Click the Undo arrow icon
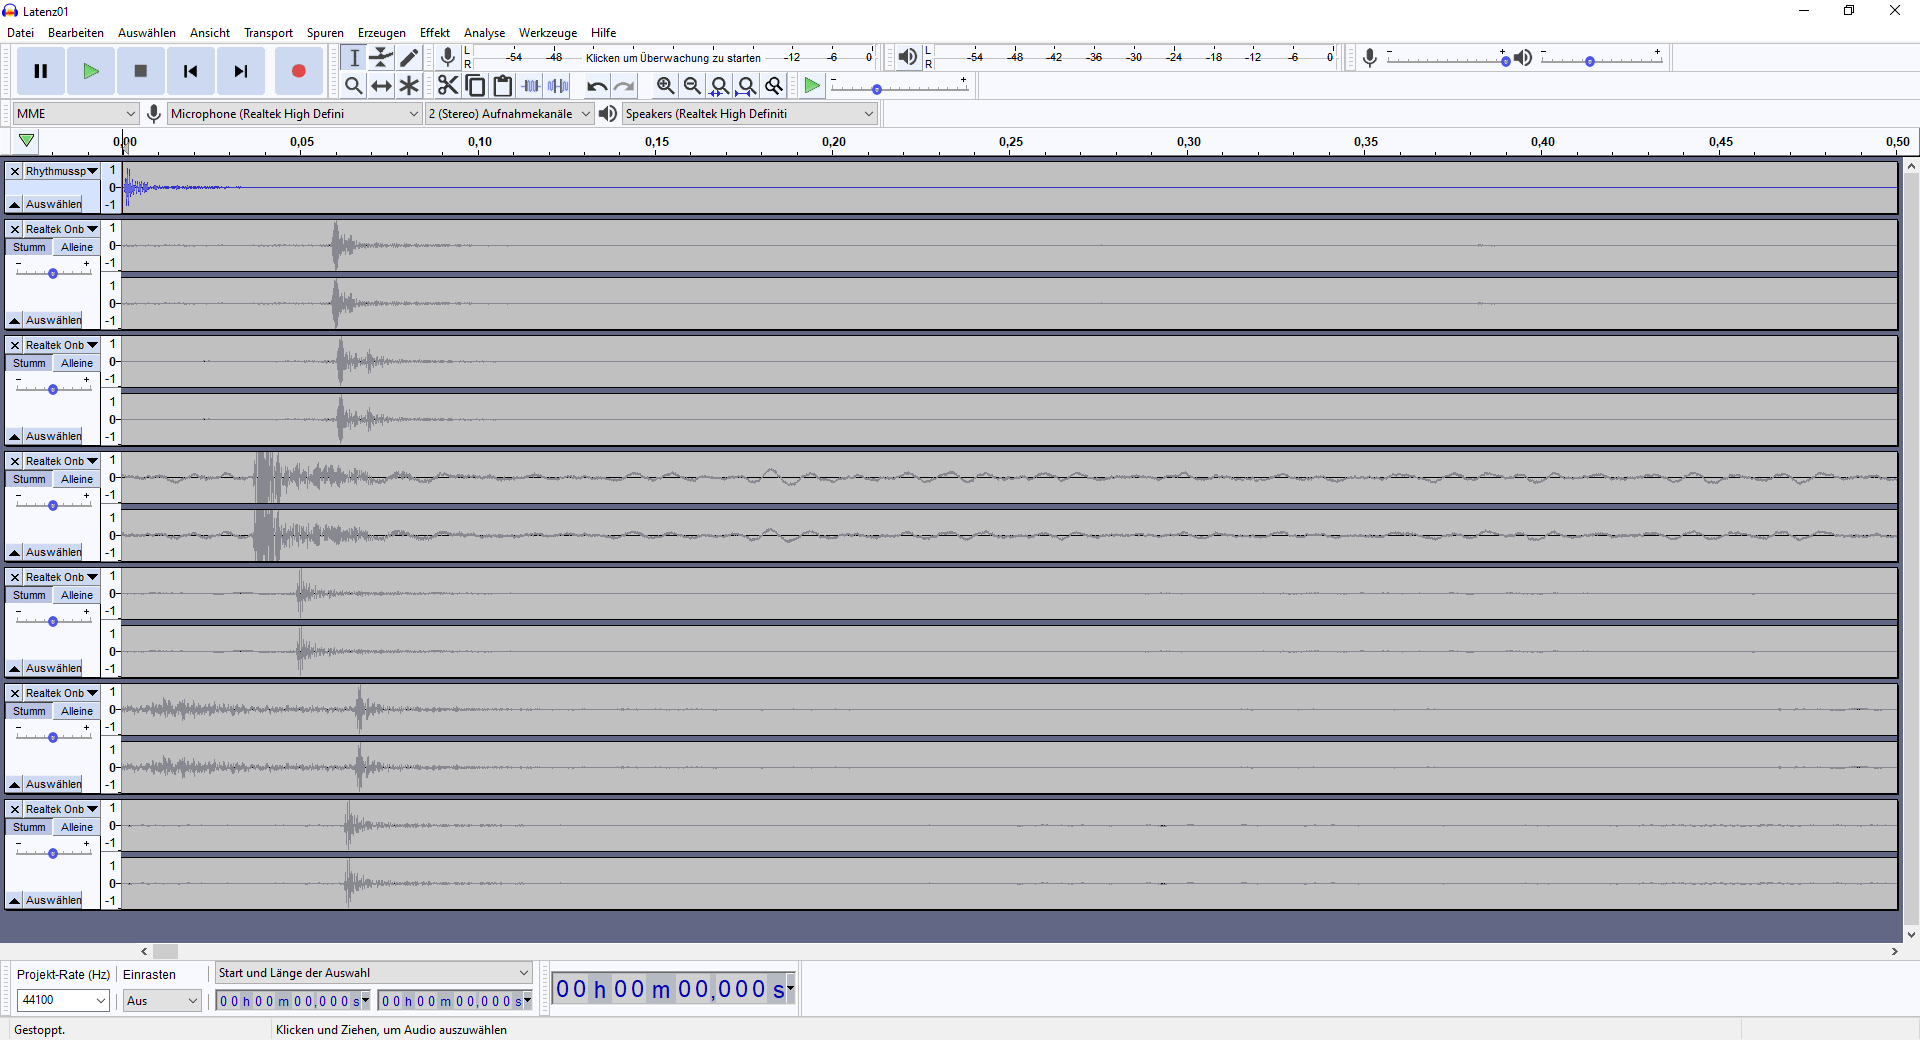Screen dimensions: 1920x1040 click(x=597, y=86)
